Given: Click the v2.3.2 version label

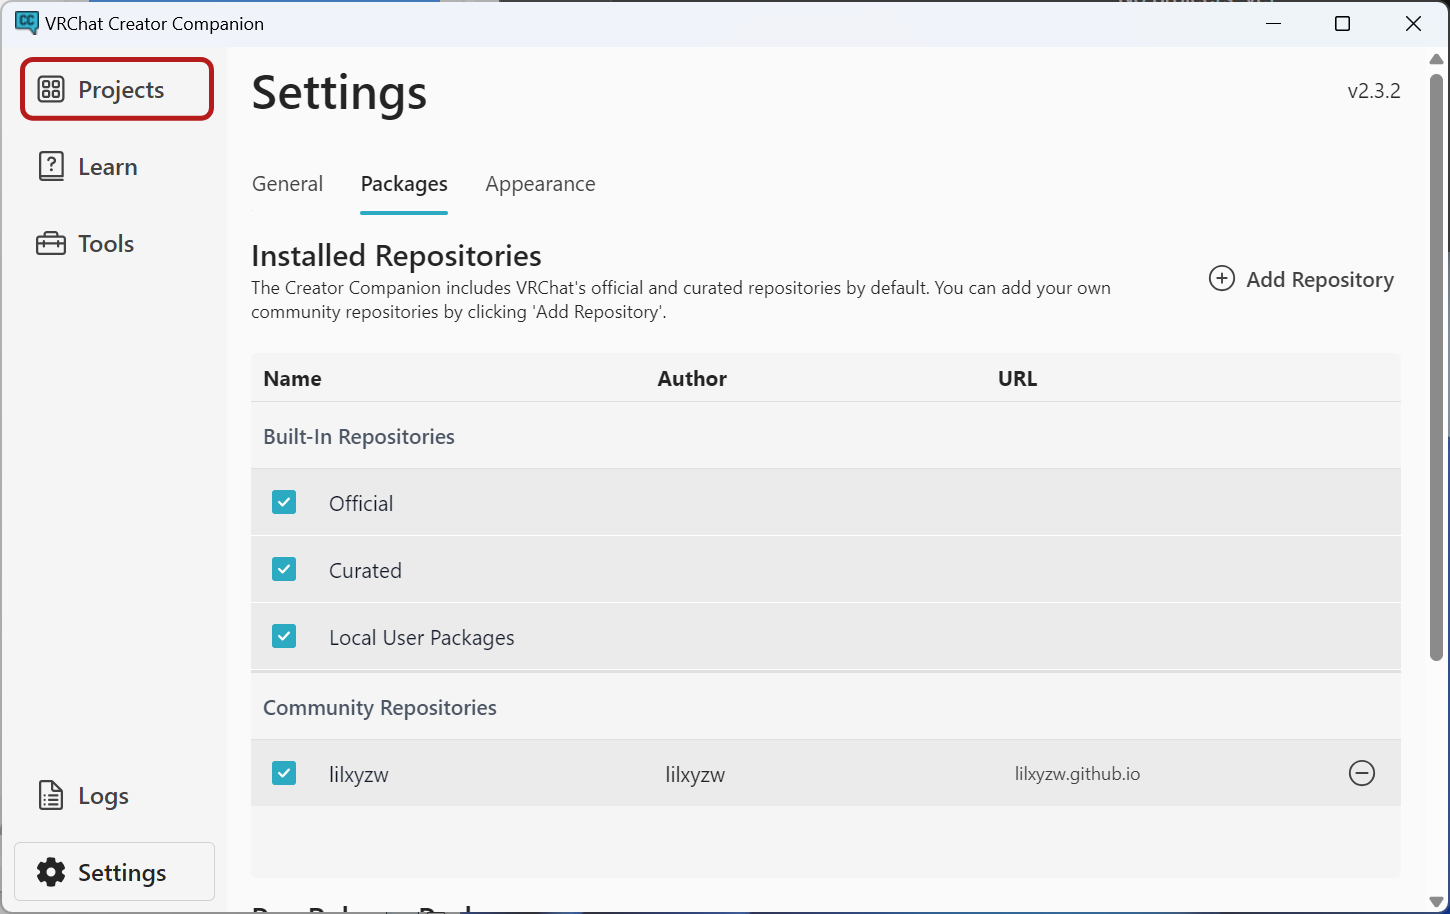Looking at the screenshot, I should click(x=1374, y=91).
